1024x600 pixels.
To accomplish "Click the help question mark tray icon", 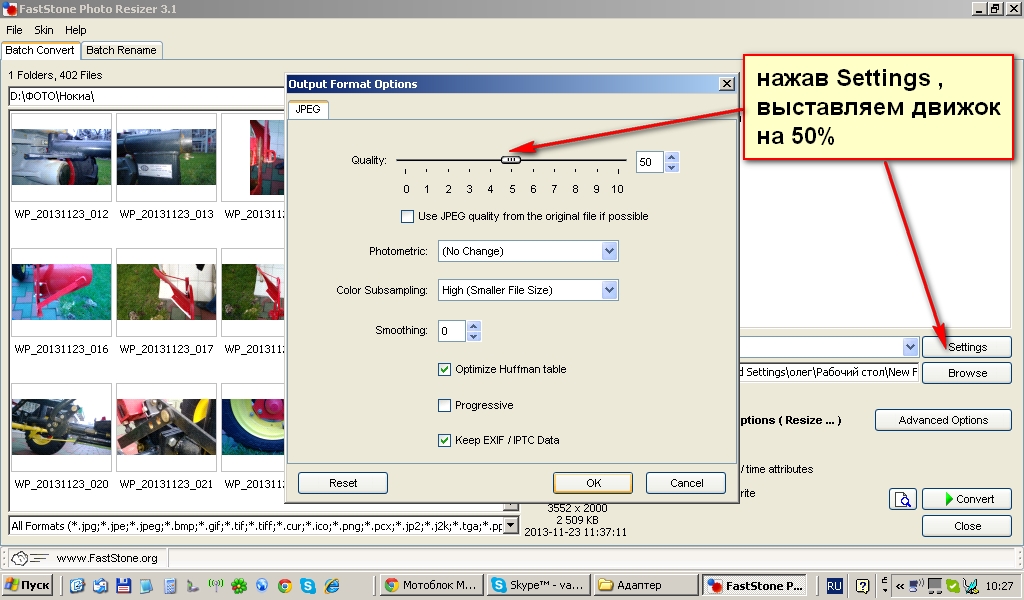I will 862,586.
